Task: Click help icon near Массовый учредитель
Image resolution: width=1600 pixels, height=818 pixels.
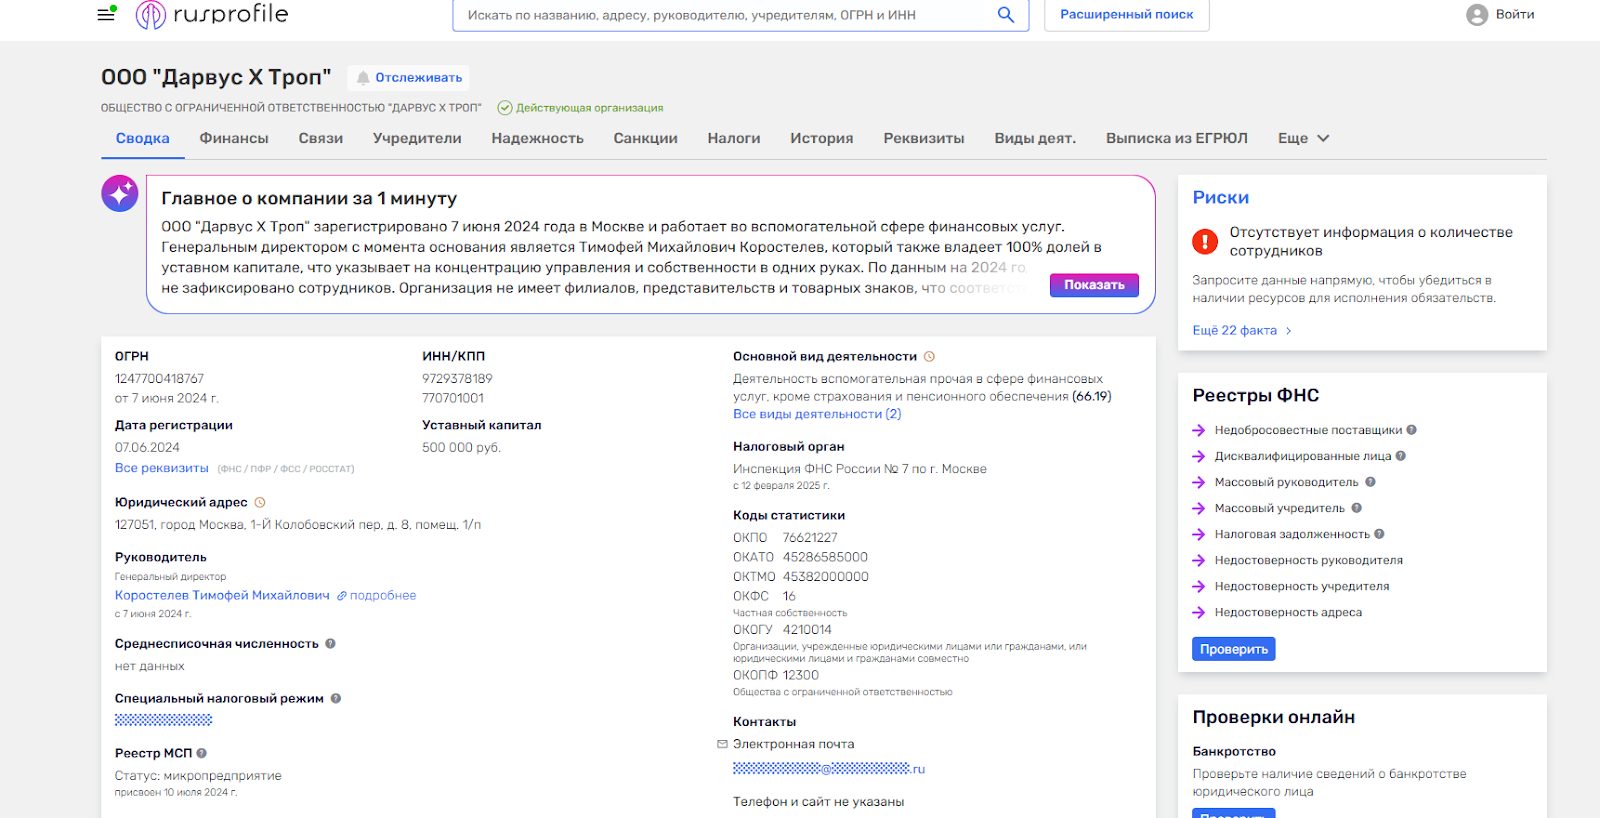Action: (1357, 508)
